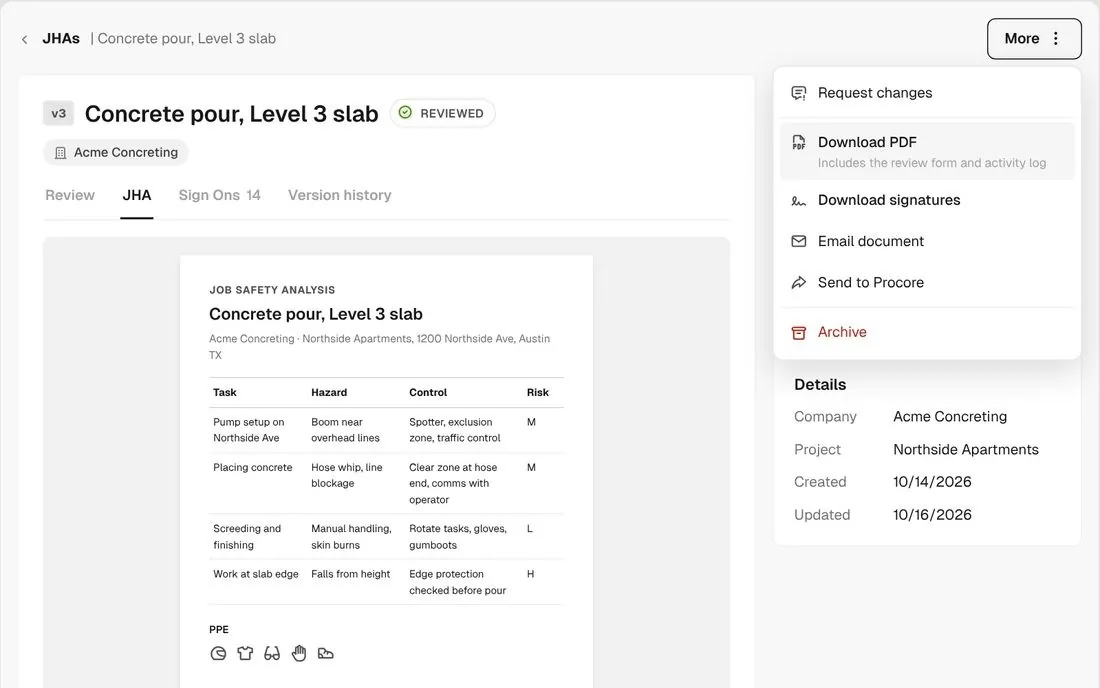This screenshot has width=1100, height=688.
Task: Click the envelope icon for Email document
Action: [x=798, y=241]
